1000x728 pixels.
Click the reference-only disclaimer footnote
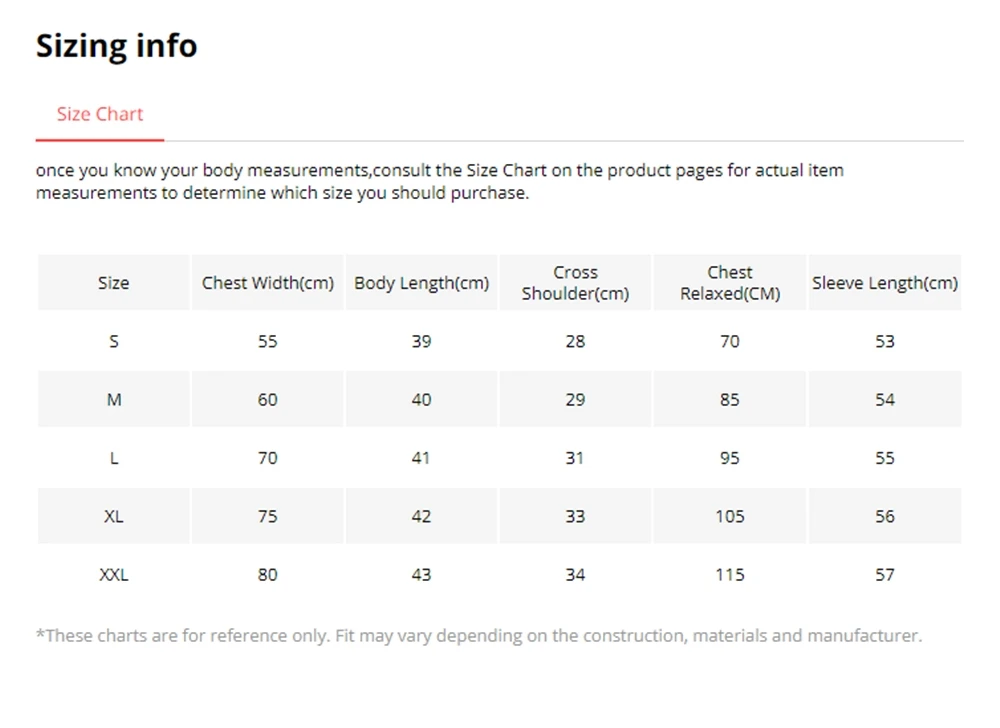pos(479,636)
